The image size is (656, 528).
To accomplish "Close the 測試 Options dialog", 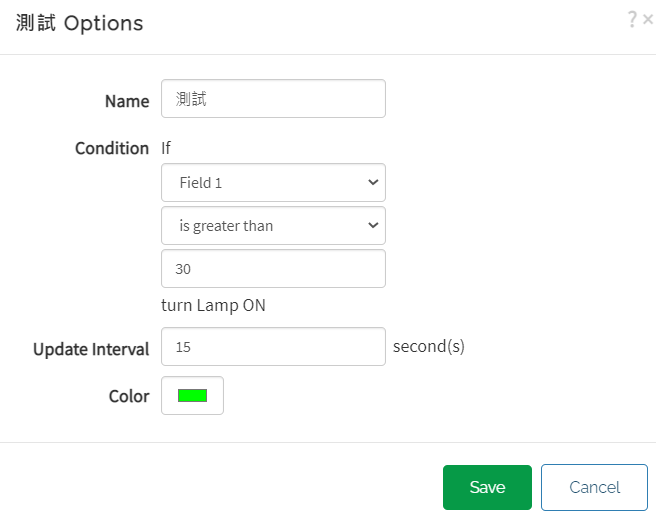I will point(648,19).
